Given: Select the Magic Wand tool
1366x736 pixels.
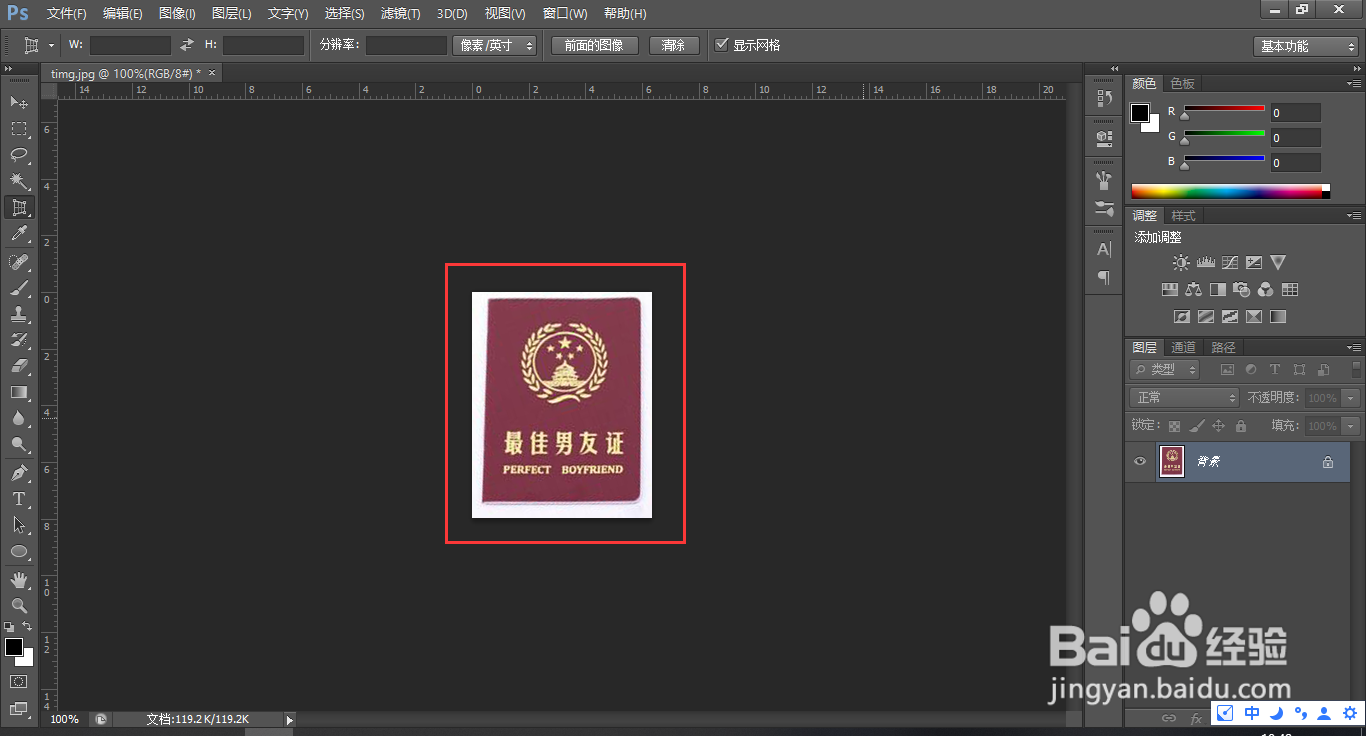Looking at the screenshot, I should pyautogui.click(x=19, y=181).
